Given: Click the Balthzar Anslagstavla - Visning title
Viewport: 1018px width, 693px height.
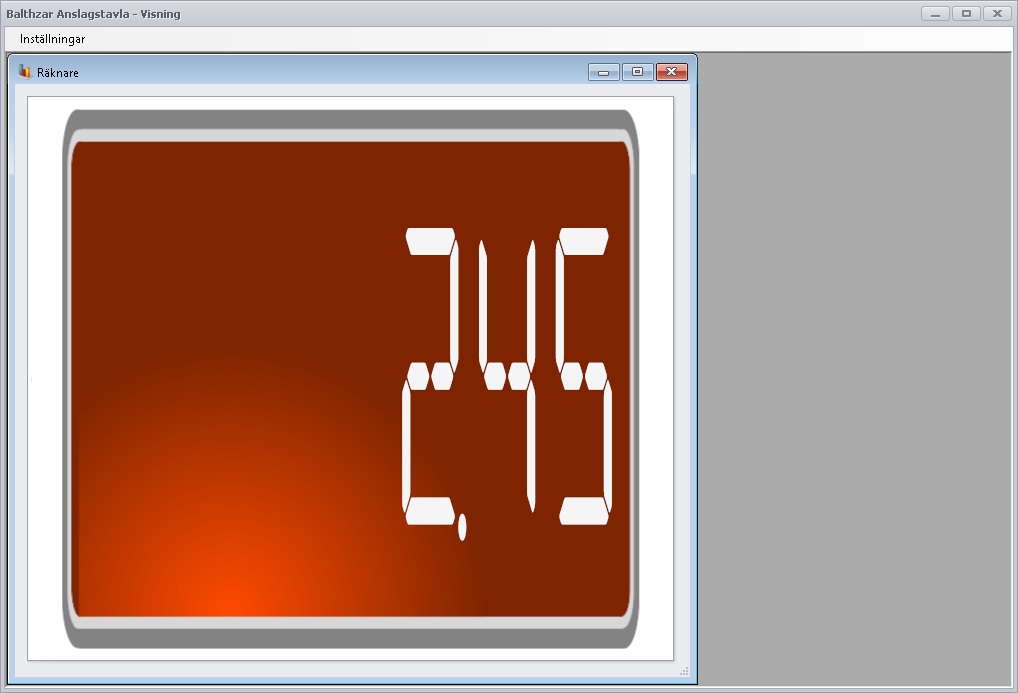Looking at the screenshot, I should click(93, 14).
